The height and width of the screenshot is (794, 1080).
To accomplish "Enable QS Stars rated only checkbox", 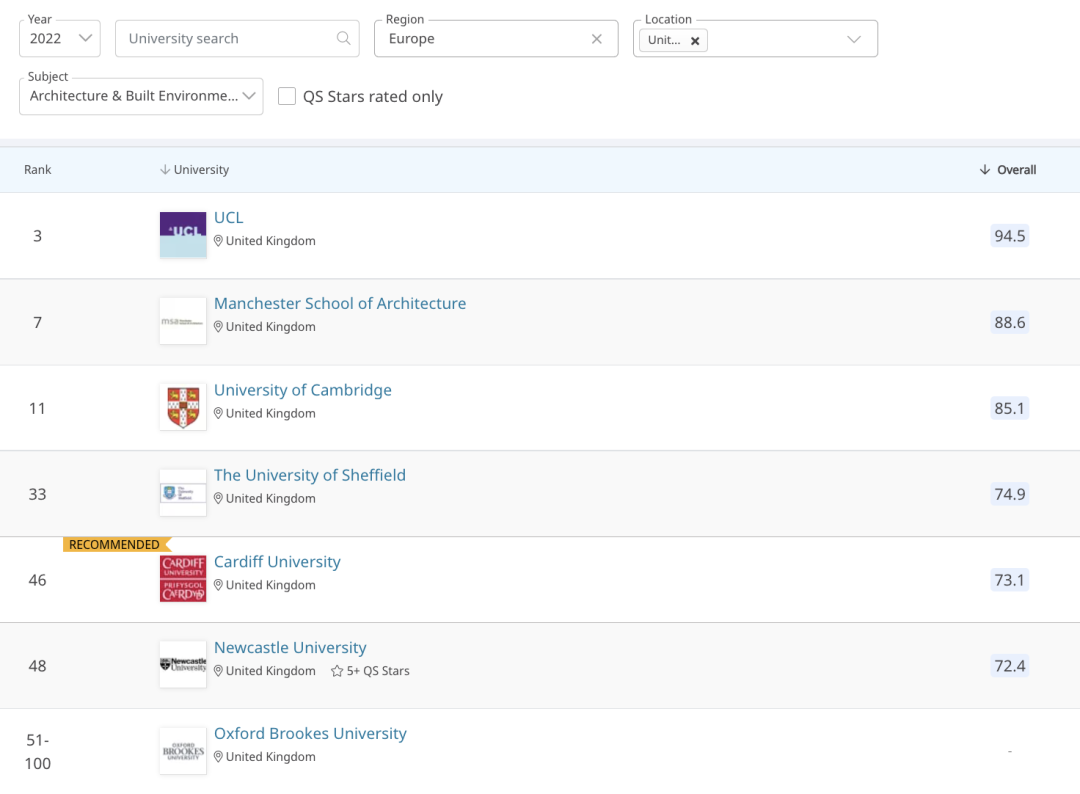I will point(287,96).
